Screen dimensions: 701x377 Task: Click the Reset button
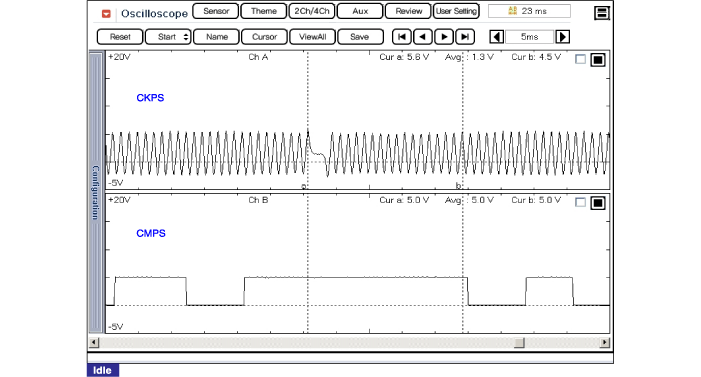tap(120, 37)
